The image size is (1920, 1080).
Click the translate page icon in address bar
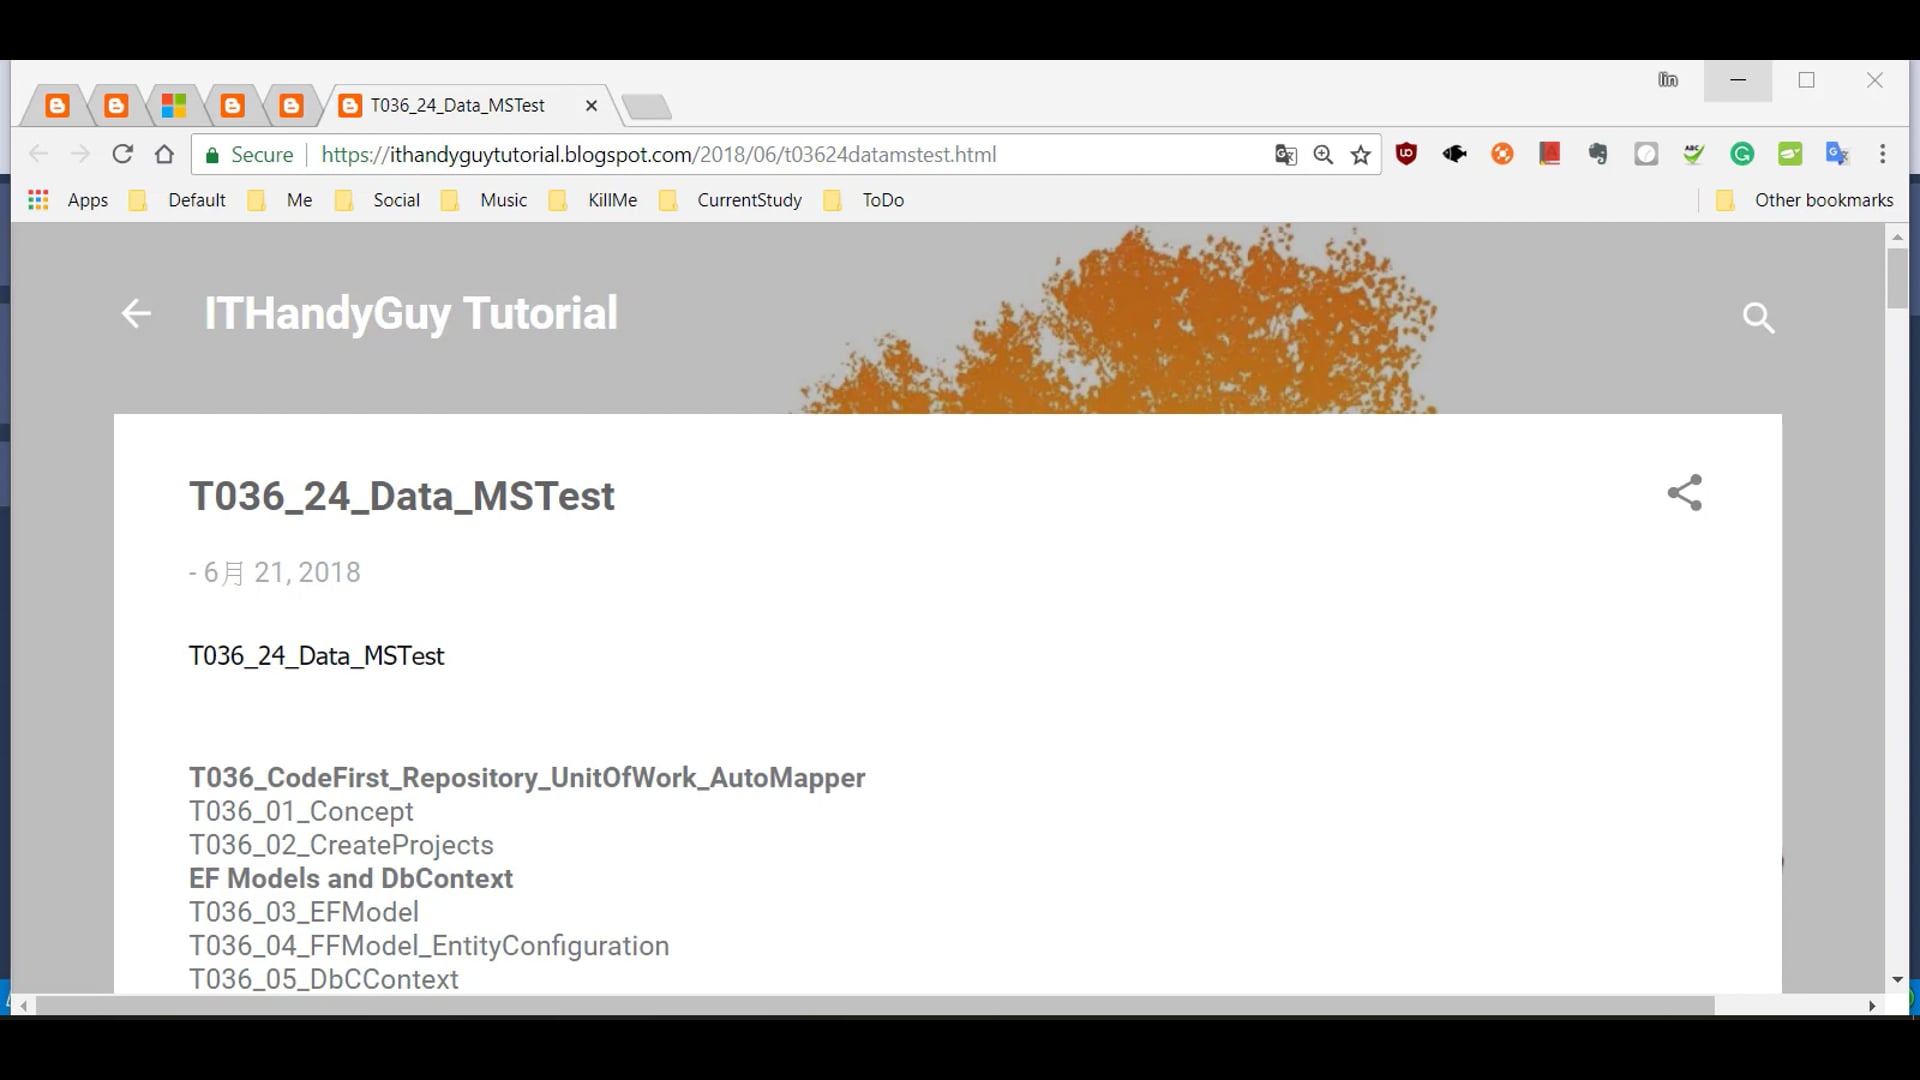coord(1285,155)
